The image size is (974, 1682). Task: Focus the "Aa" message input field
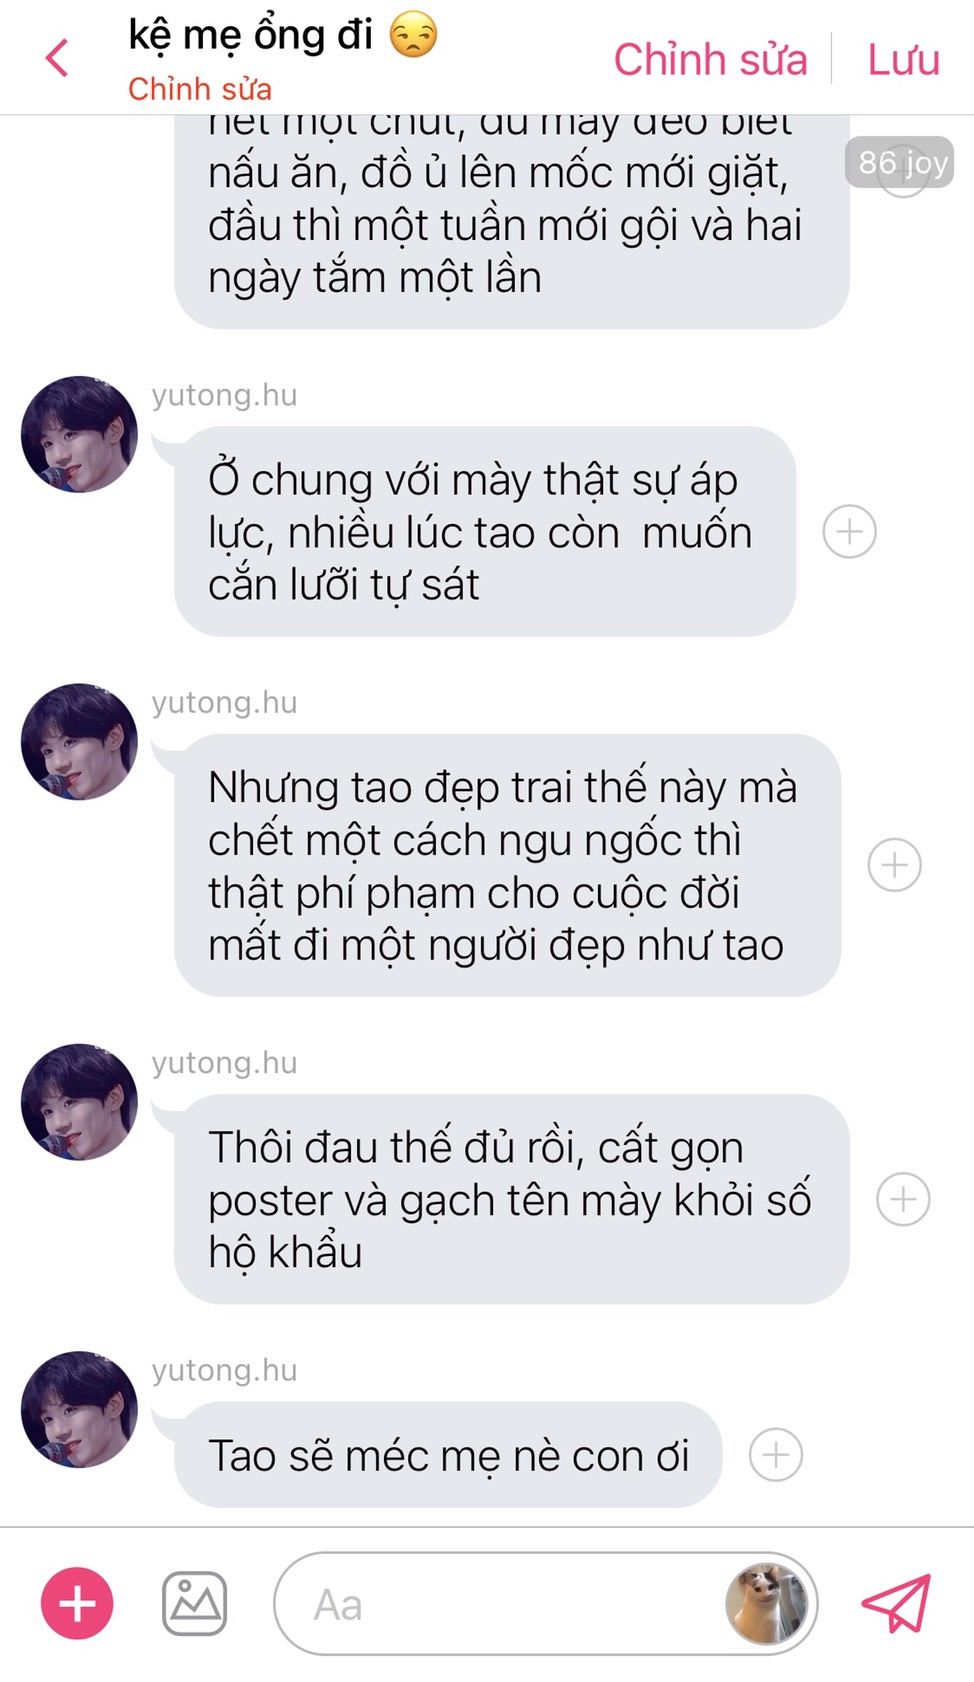(x=545, y=1604)
